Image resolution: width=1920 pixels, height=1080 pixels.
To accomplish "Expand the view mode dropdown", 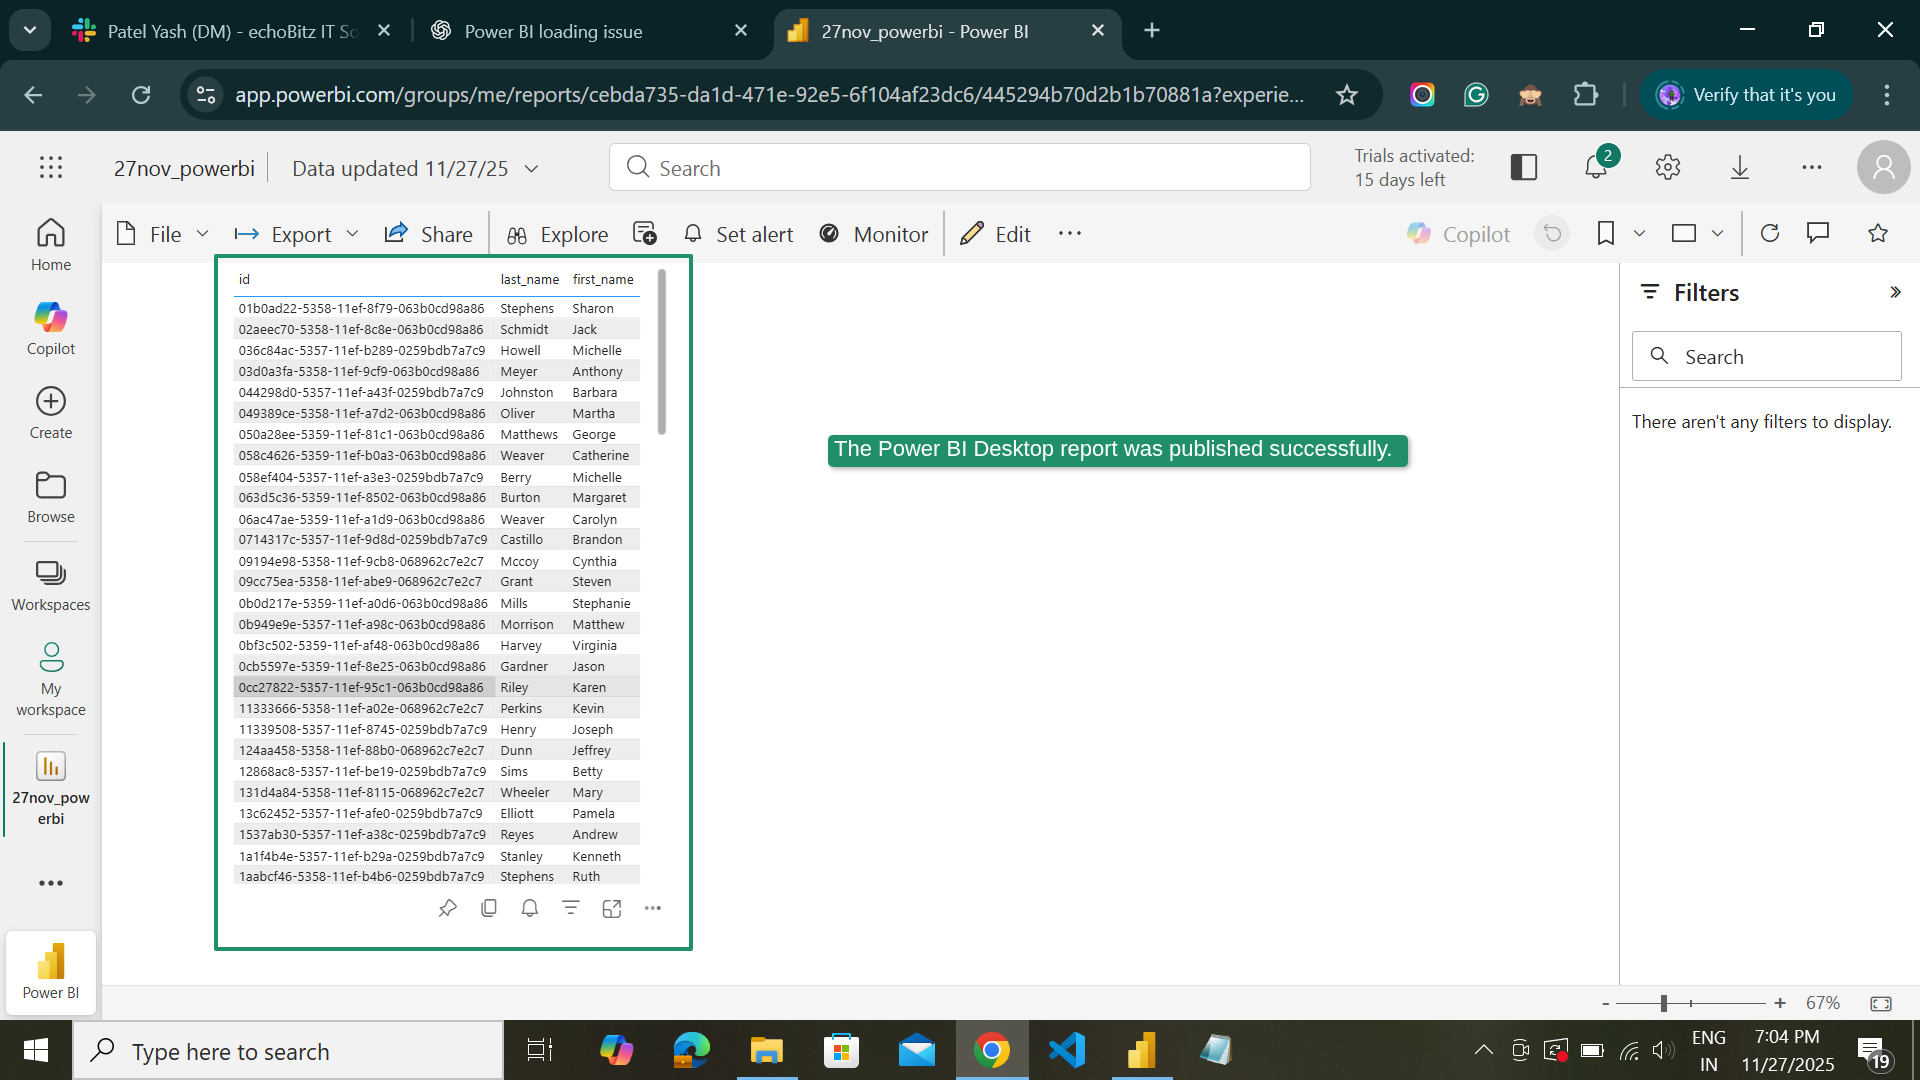I will click(1719, 233).
